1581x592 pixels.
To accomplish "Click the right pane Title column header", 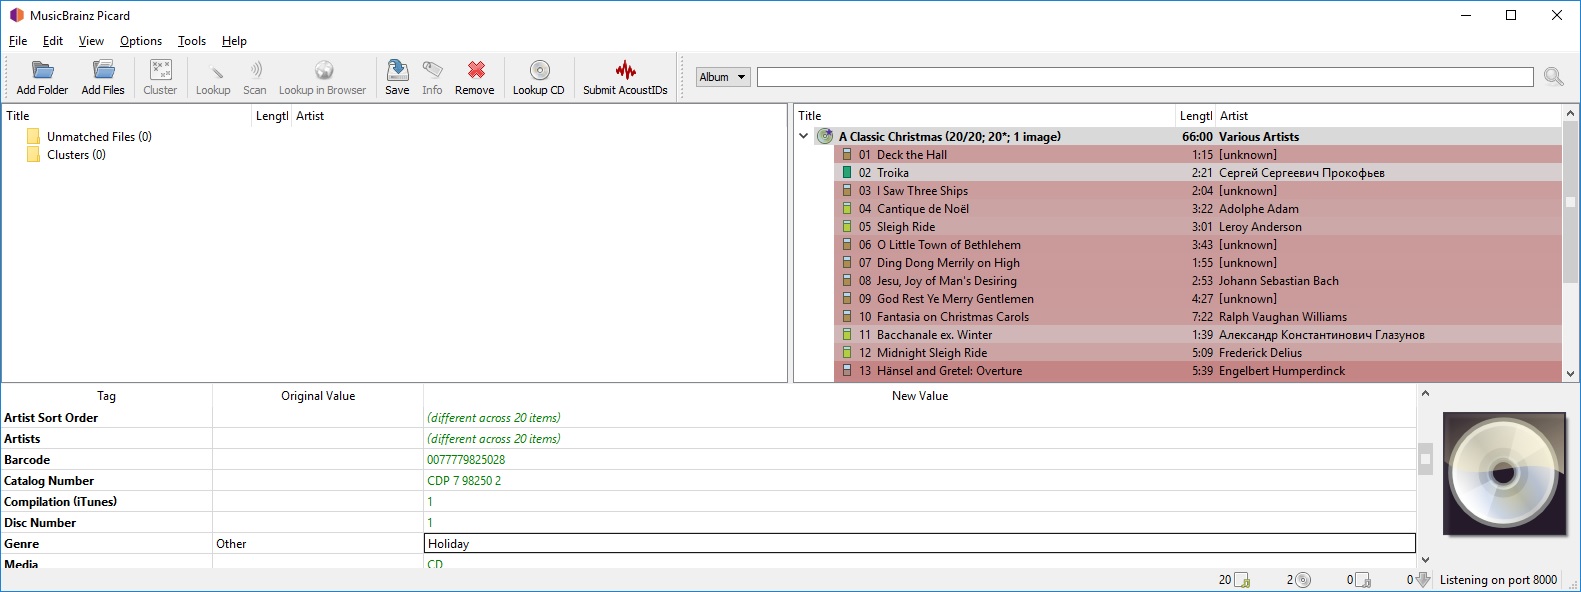I will (985, 115).
